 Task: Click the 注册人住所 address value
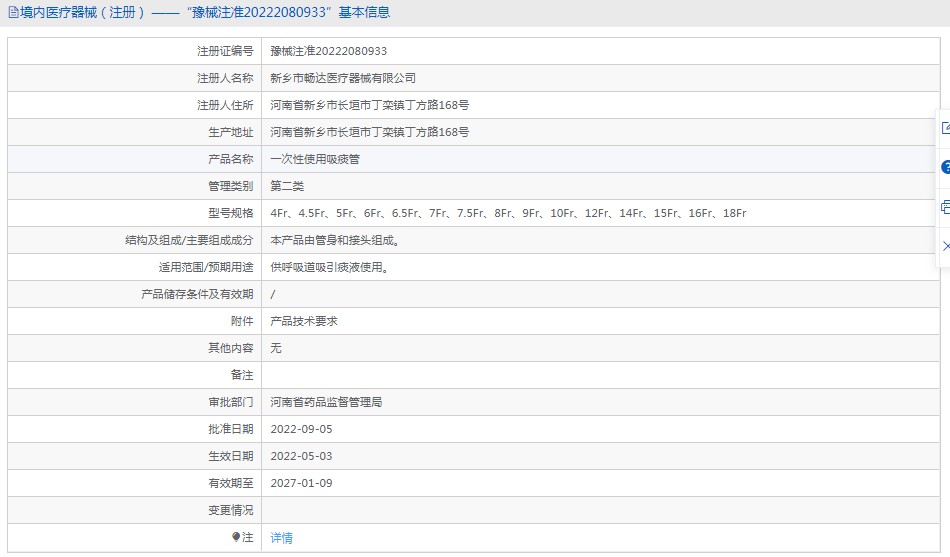[370, 105]
